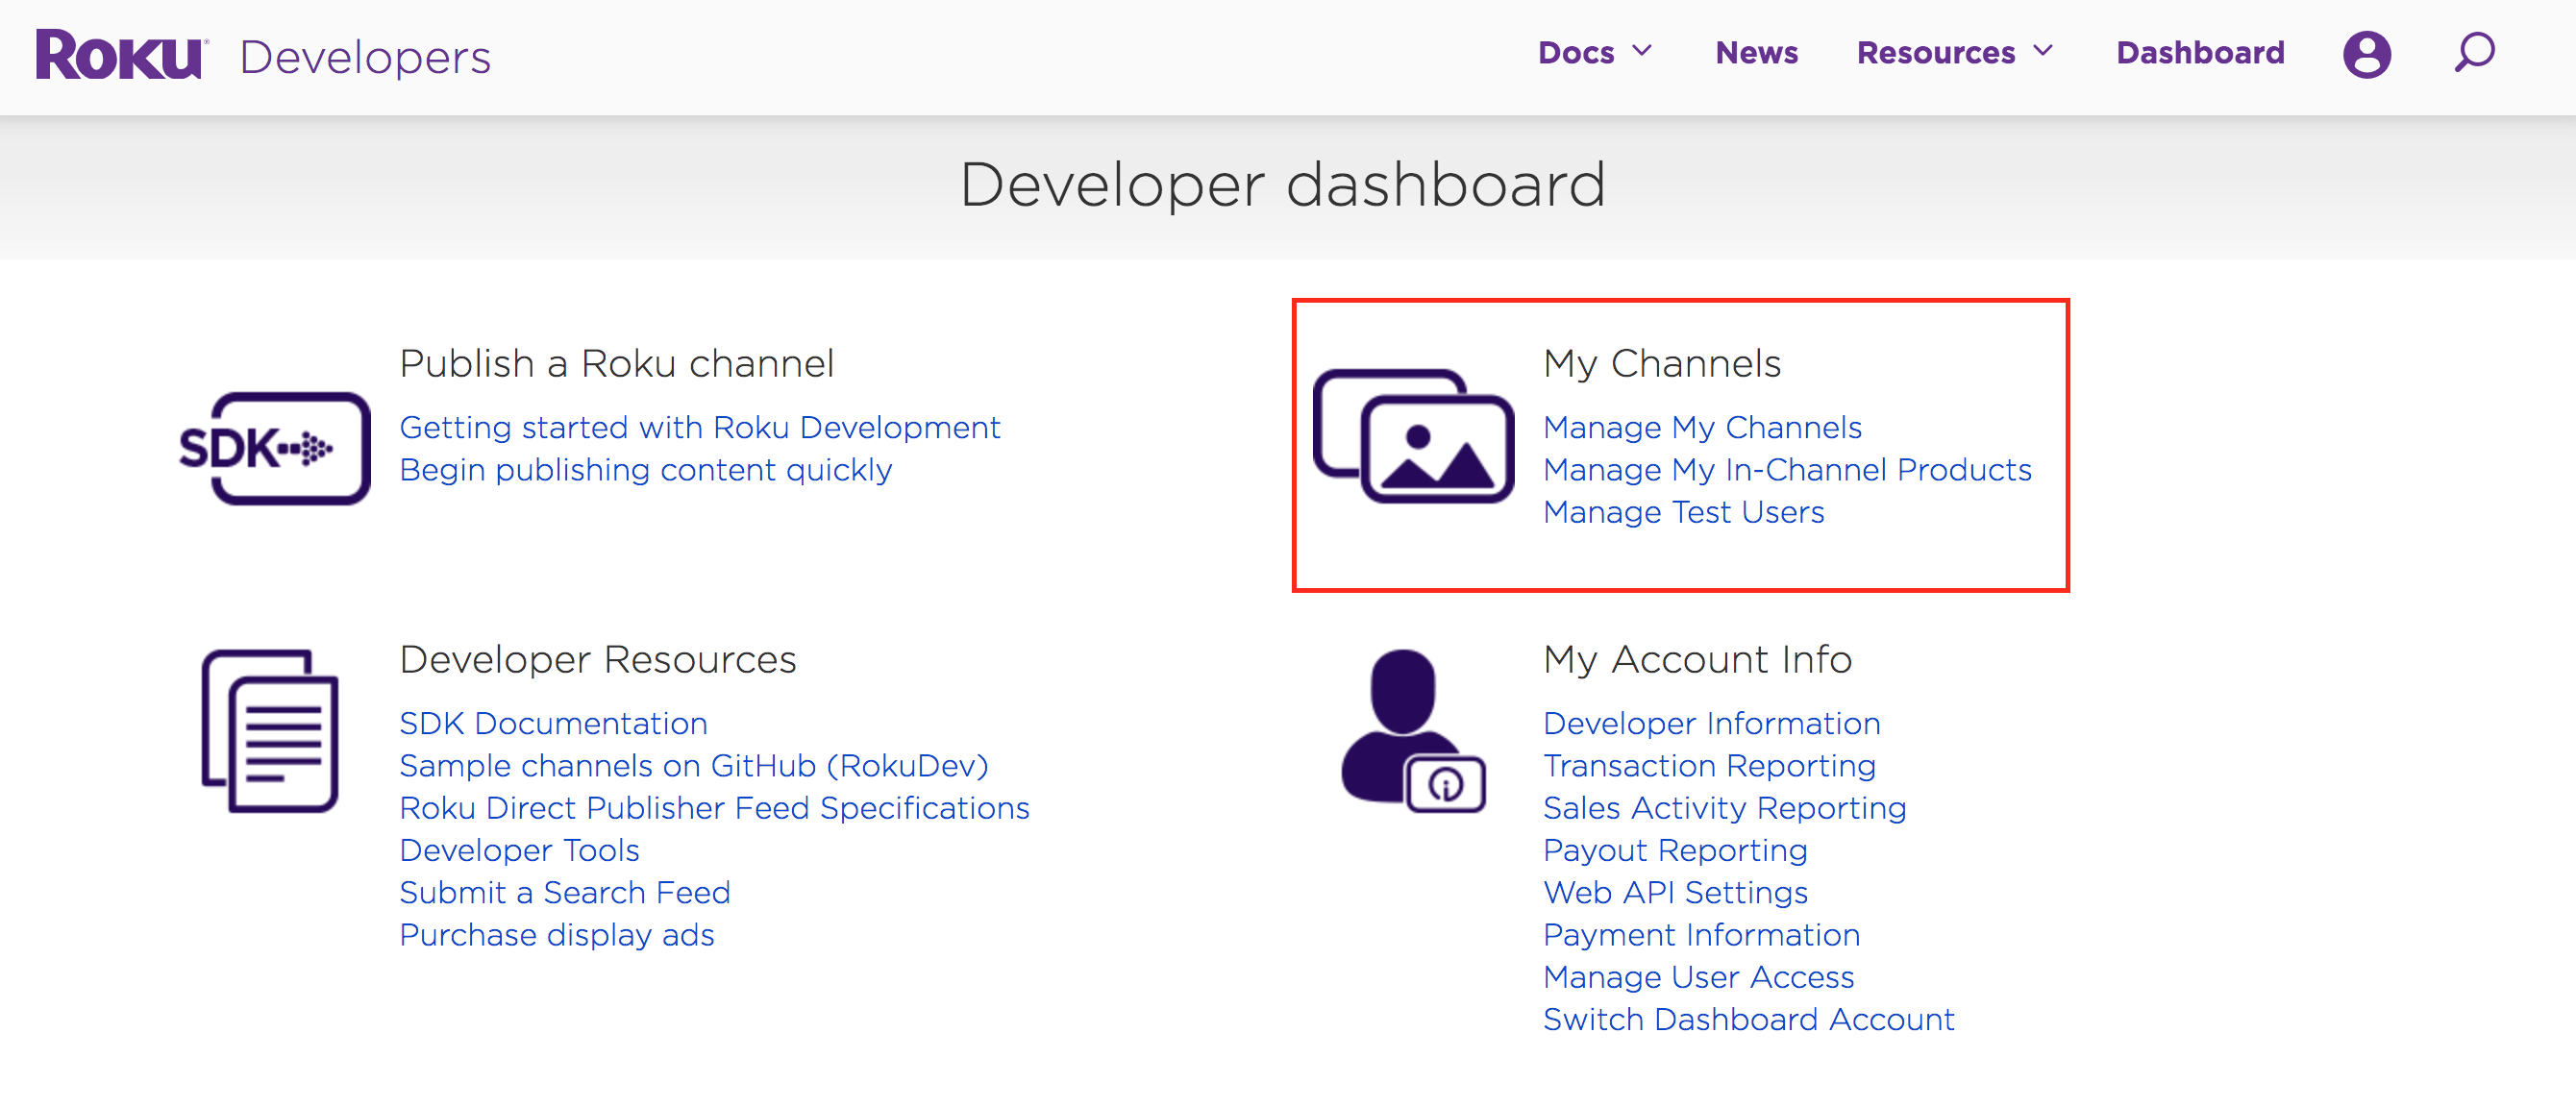
Task: Open Web API Settings link
Action: coord(1675,892)
